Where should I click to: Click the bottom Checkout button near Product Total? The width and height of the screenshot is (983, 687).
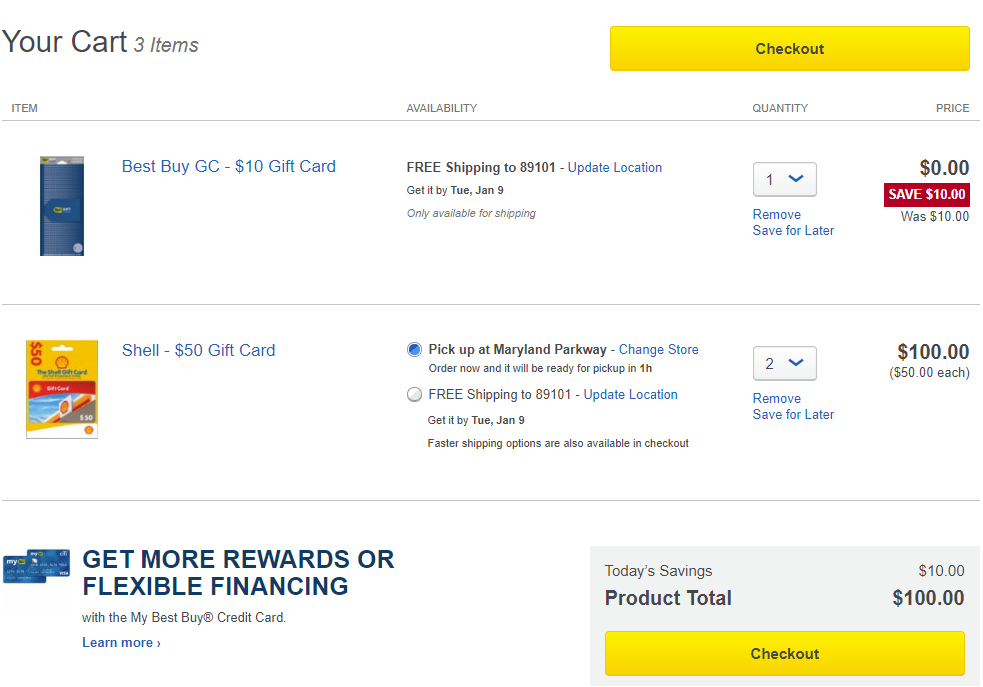point(785,654)
